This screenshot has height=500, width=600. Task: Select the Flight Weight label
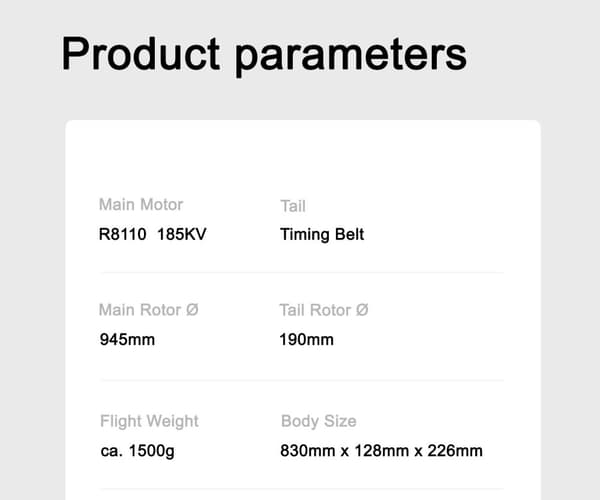click(149, 421)
